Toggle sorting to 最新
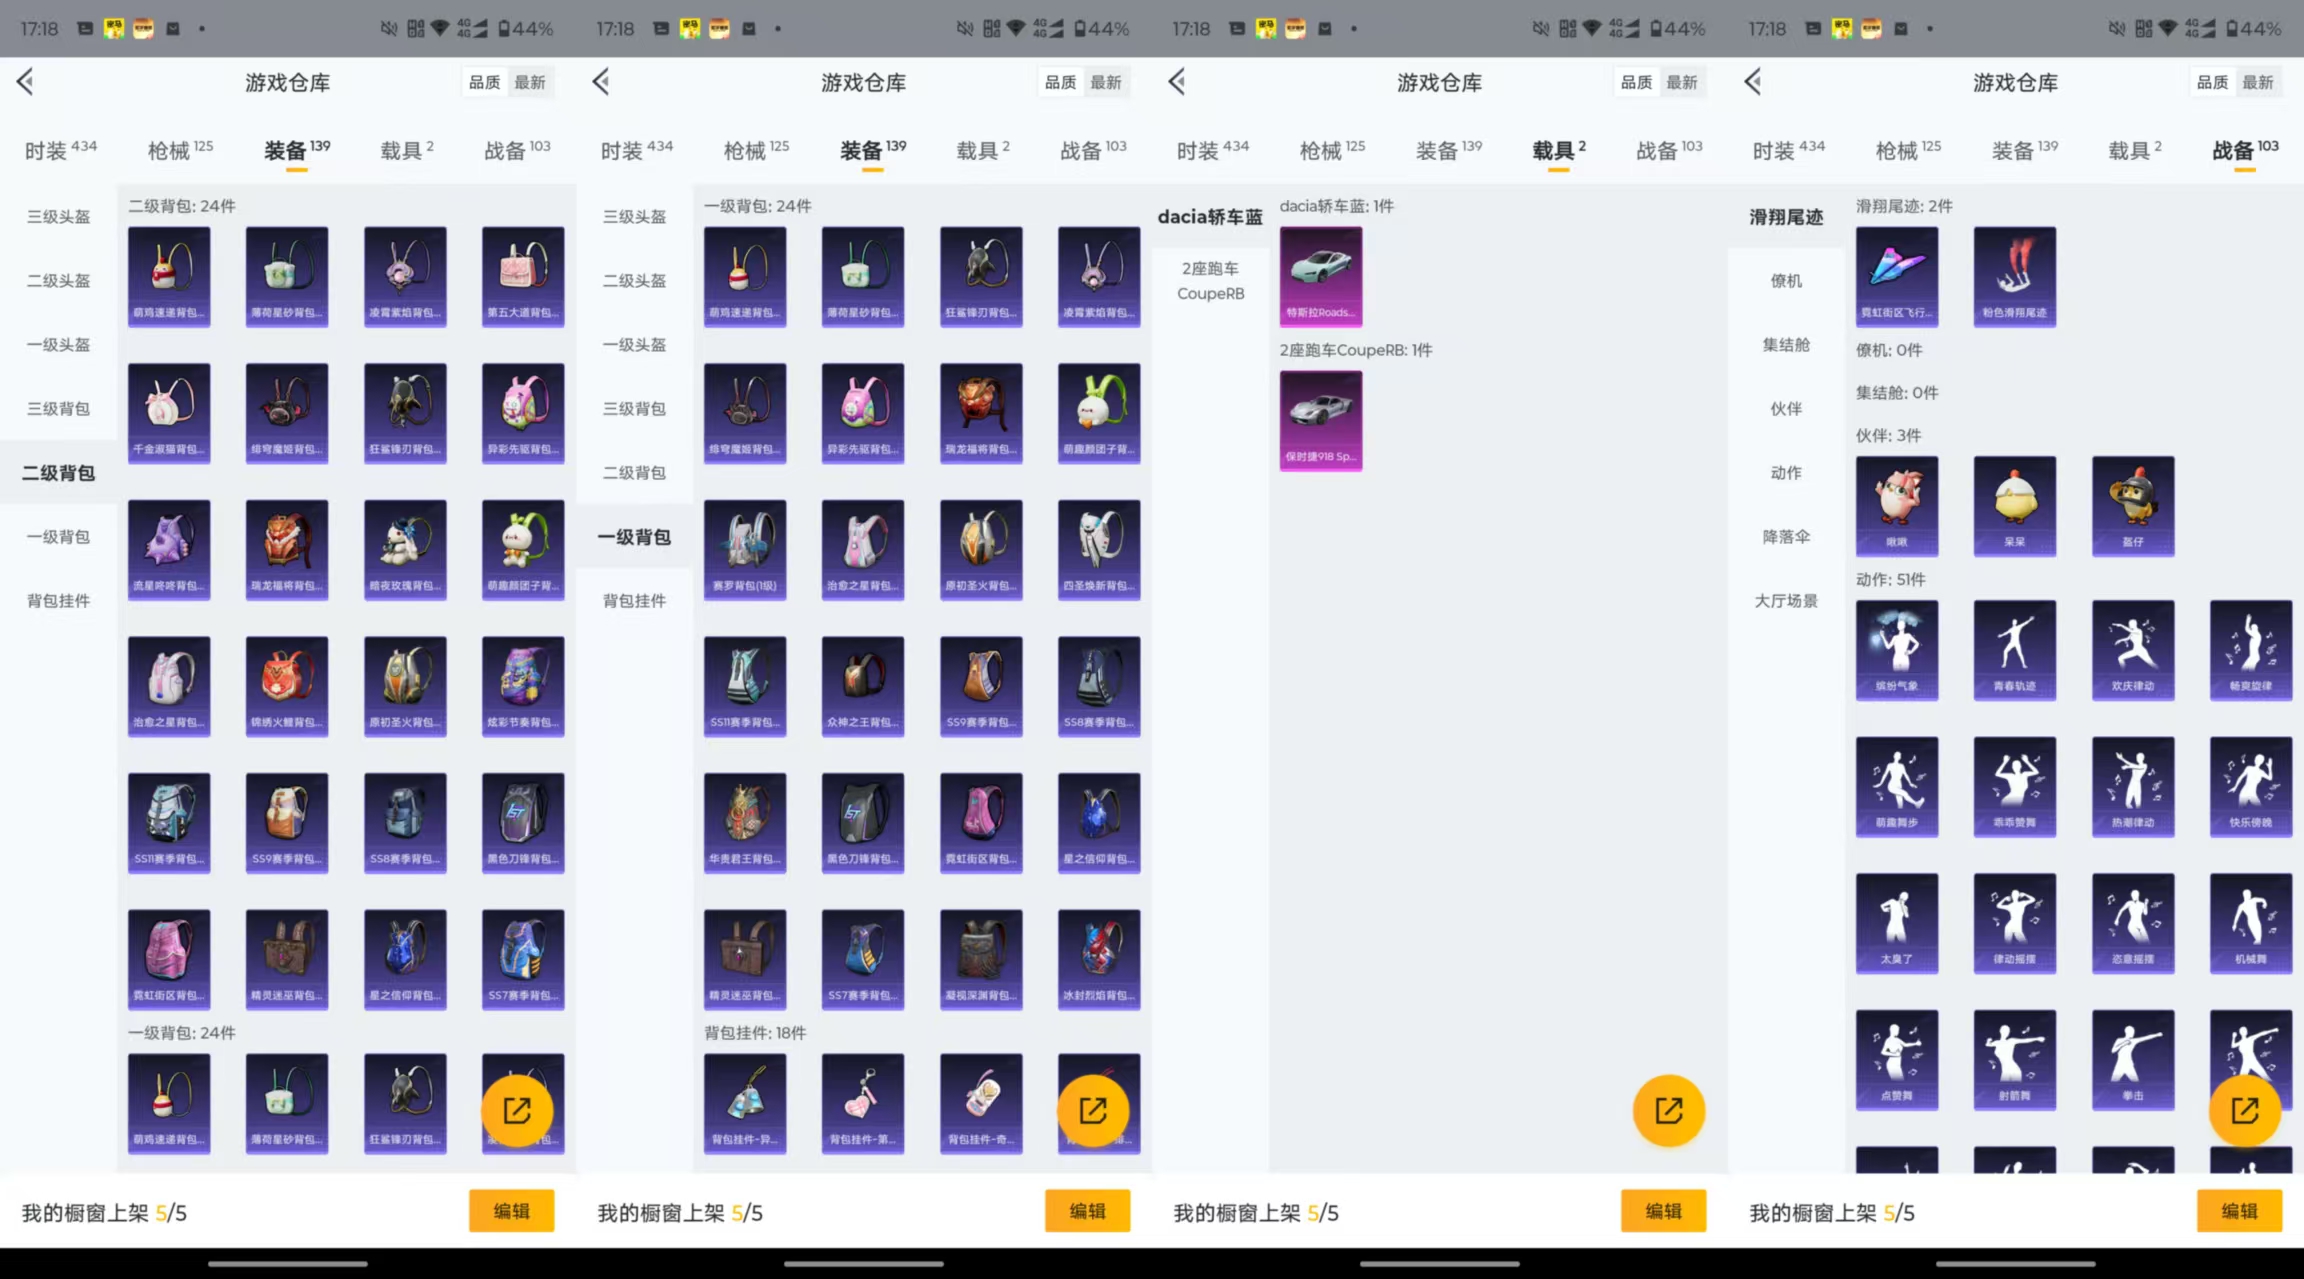This screenshot has height=1279, width=2304. point(530,82)
